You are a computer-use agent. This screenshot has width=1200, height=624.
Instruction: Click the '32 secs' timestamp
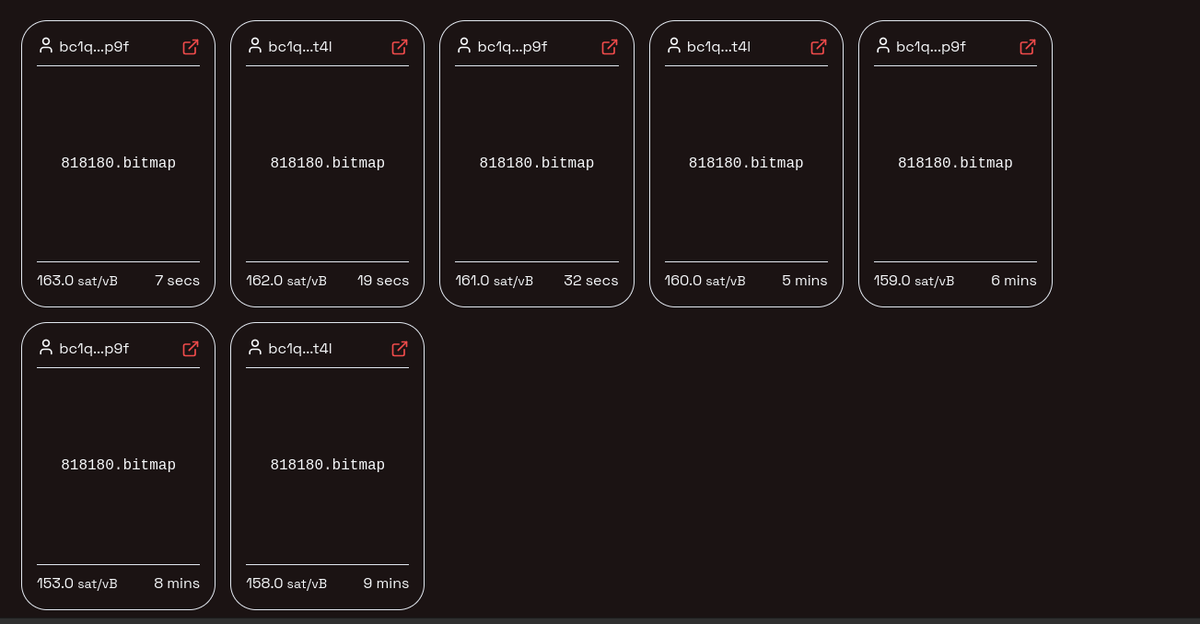point(591,281)
